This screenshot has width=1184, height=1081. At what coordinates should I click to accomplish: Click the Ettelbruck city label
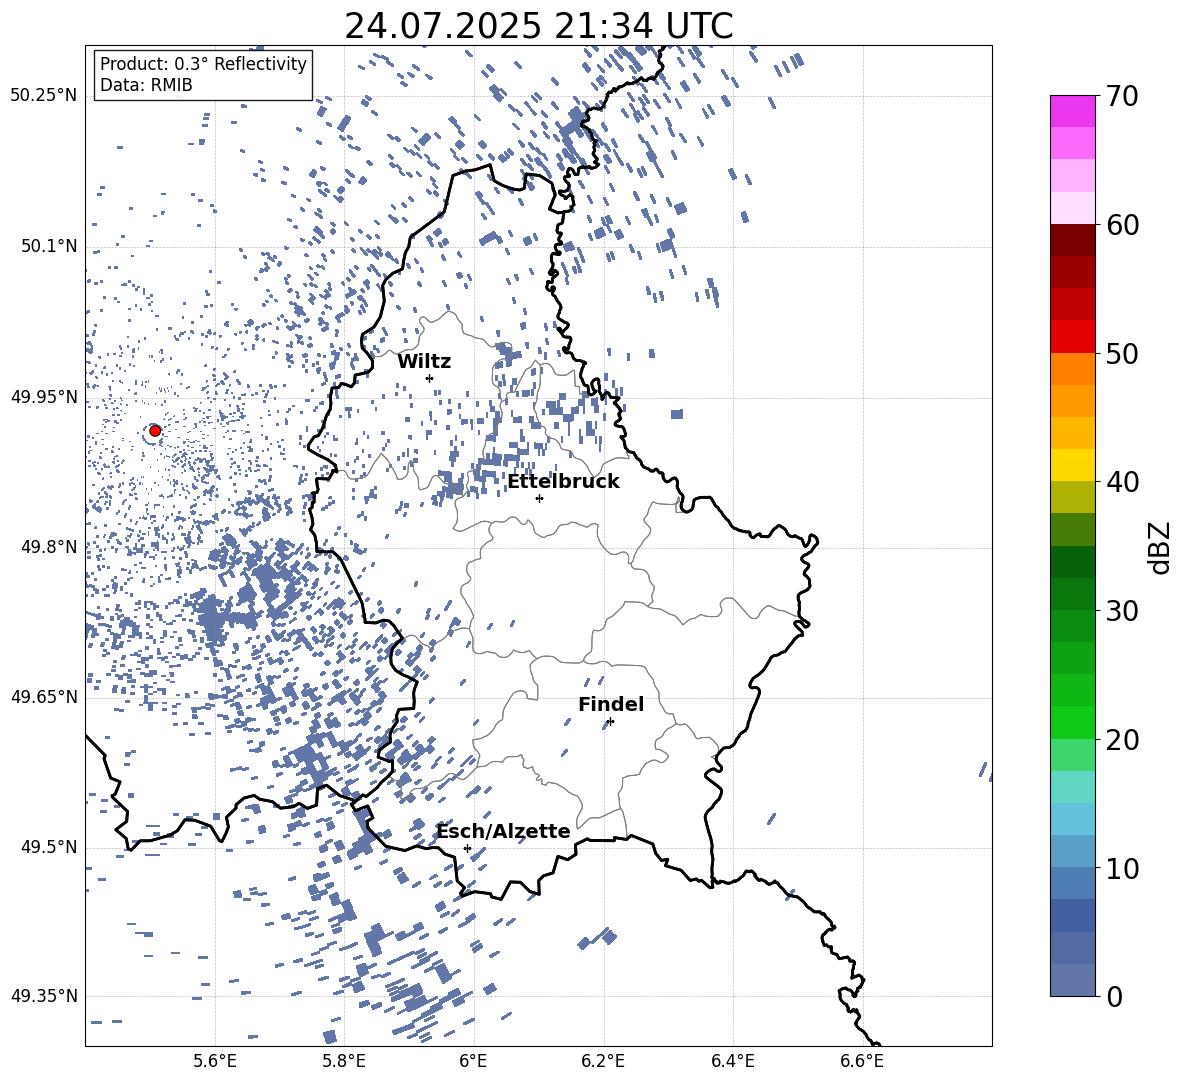[563, 482]
